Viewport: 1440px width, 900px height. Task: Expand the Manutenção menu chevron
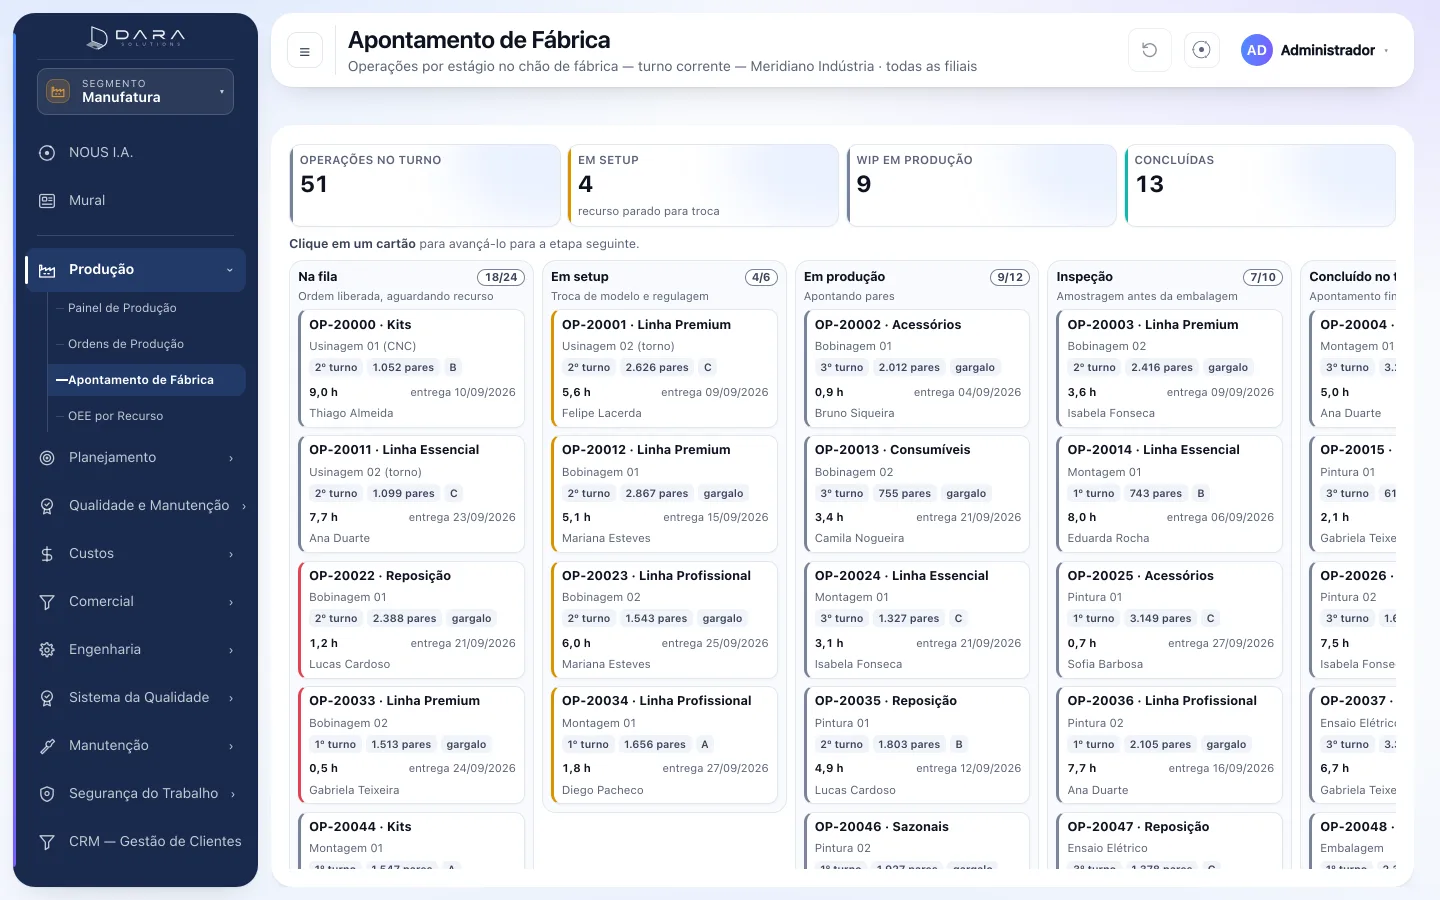[231, 746]
